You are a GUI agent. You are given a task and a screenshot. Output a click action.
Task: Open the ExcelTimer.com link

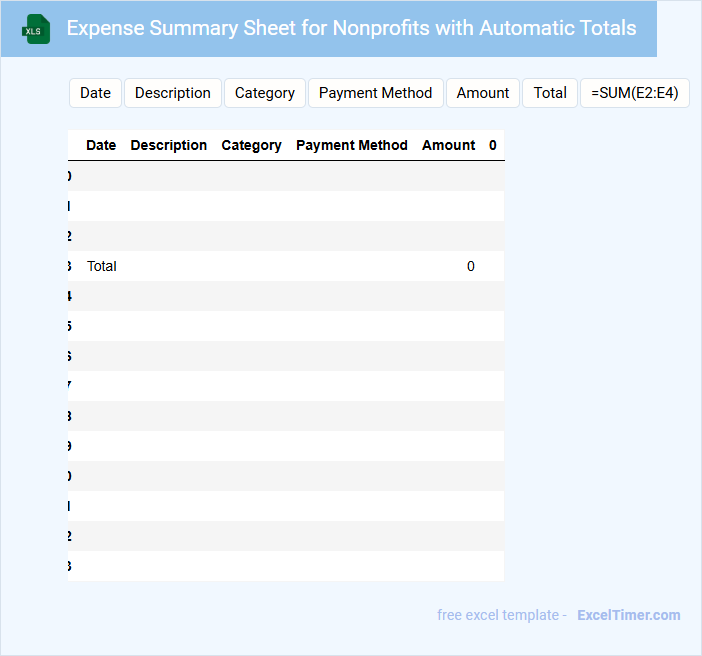(x=629, y=615)
